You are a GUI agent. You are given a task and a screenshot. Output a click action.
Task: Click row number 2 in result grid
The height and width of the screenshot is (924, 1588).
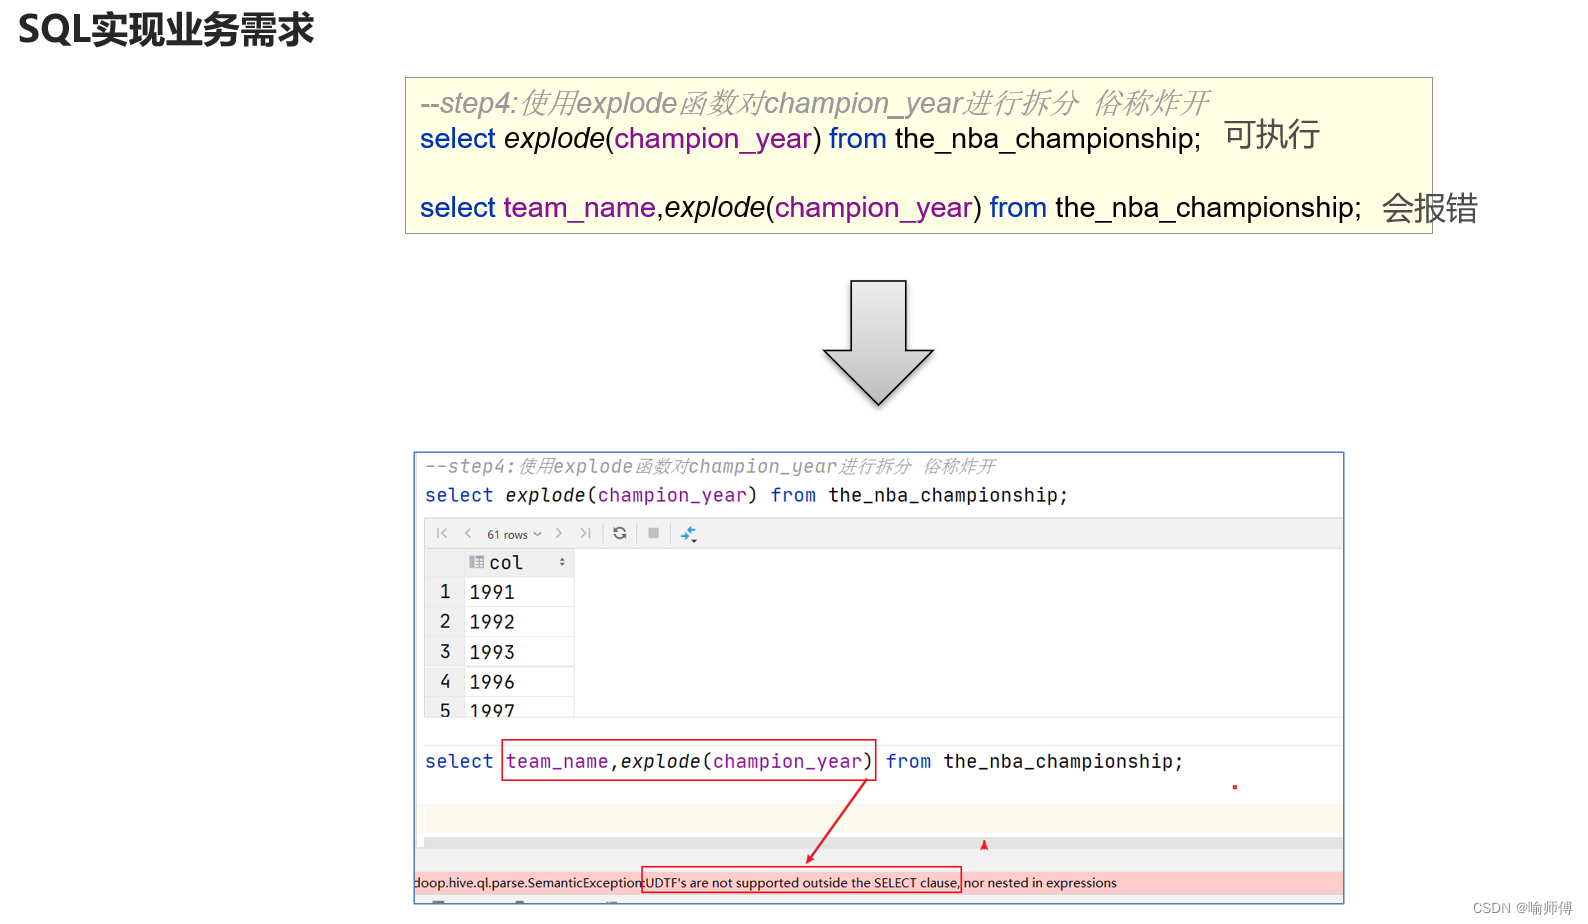(445, 622)
